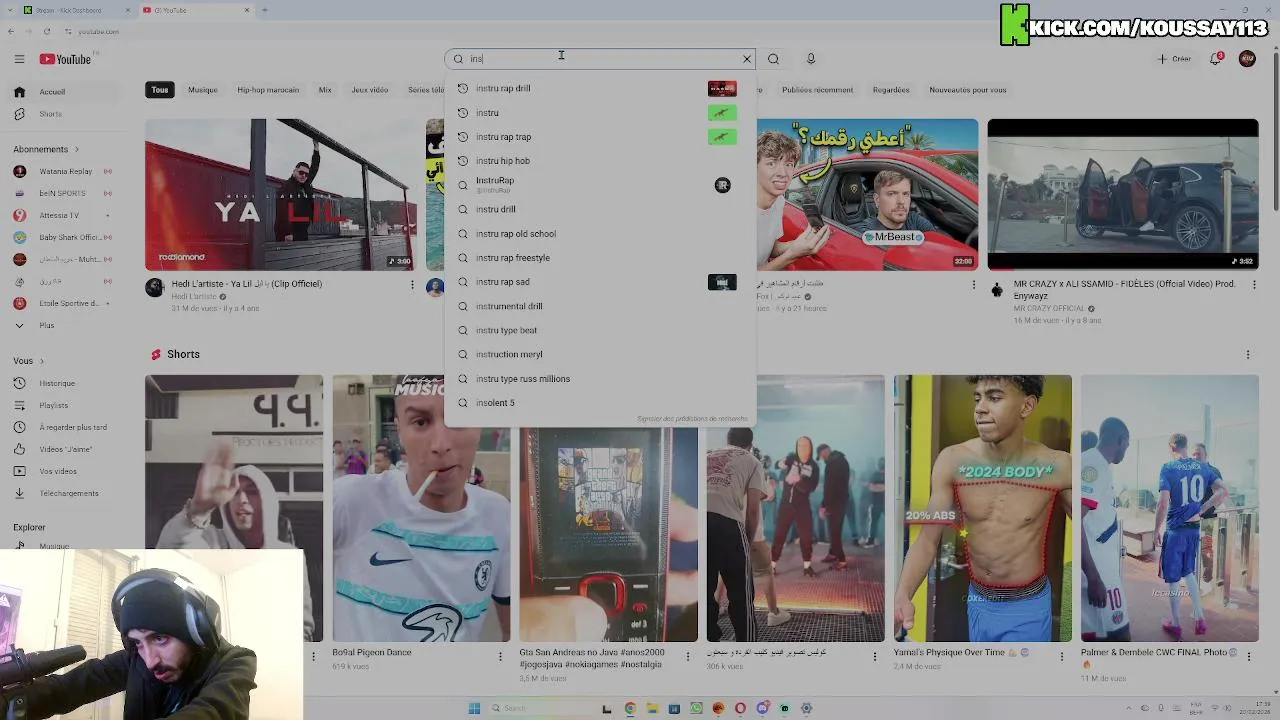Click the page vertical scrollbar
Screen dimensions: 1280x720
tap(1275, 130)
